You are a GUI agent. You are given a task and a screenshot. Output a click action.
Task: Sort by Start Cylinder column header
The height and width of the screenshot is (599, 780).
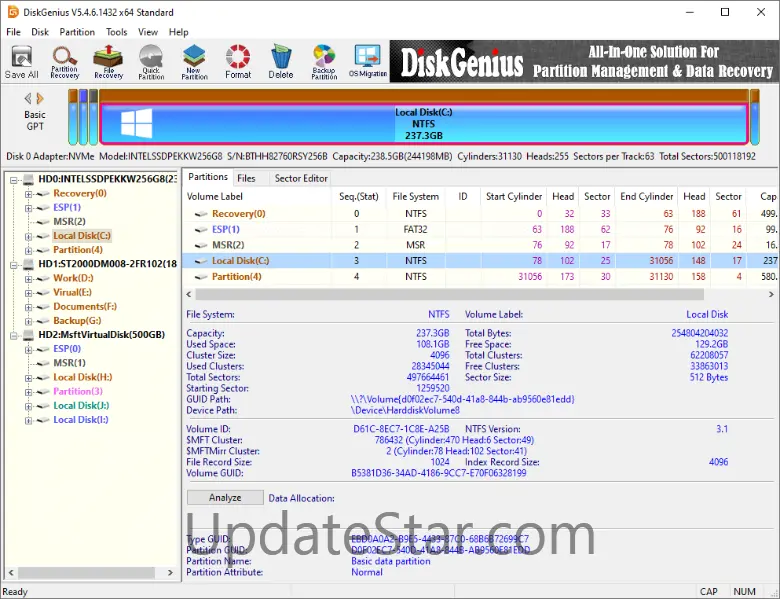(x=514, y=197)
